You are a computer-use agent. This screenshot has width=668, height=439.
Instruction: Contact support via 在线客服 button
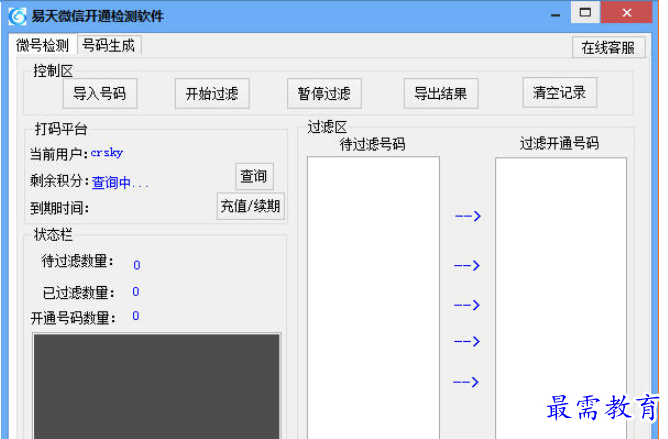[608, 47]
